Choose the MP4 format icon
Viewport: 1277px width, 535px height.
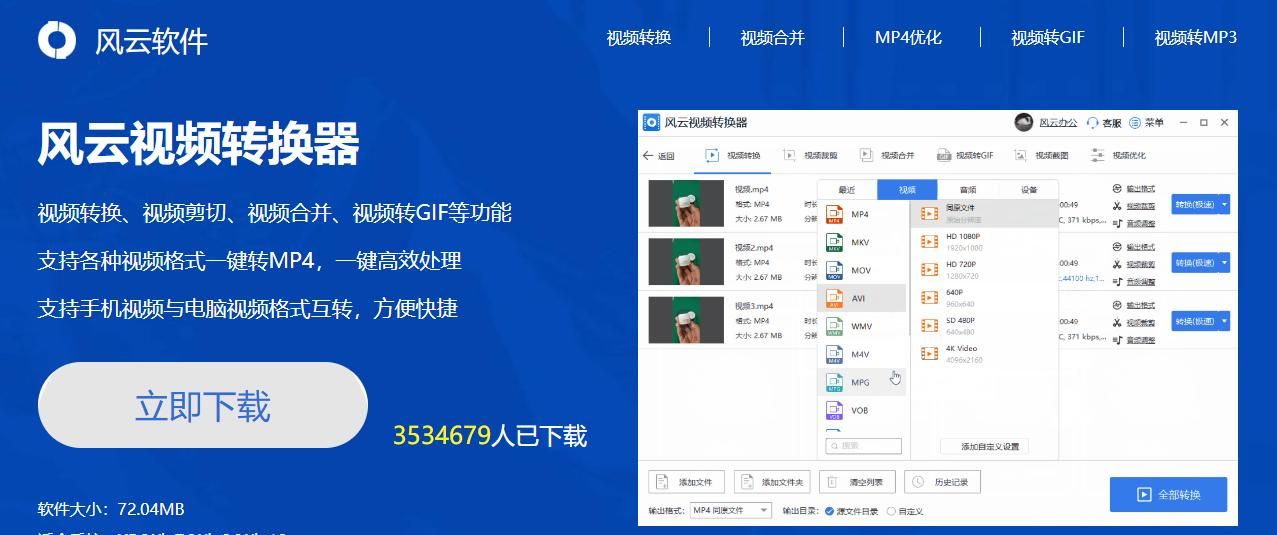click(x=835, y=214)
